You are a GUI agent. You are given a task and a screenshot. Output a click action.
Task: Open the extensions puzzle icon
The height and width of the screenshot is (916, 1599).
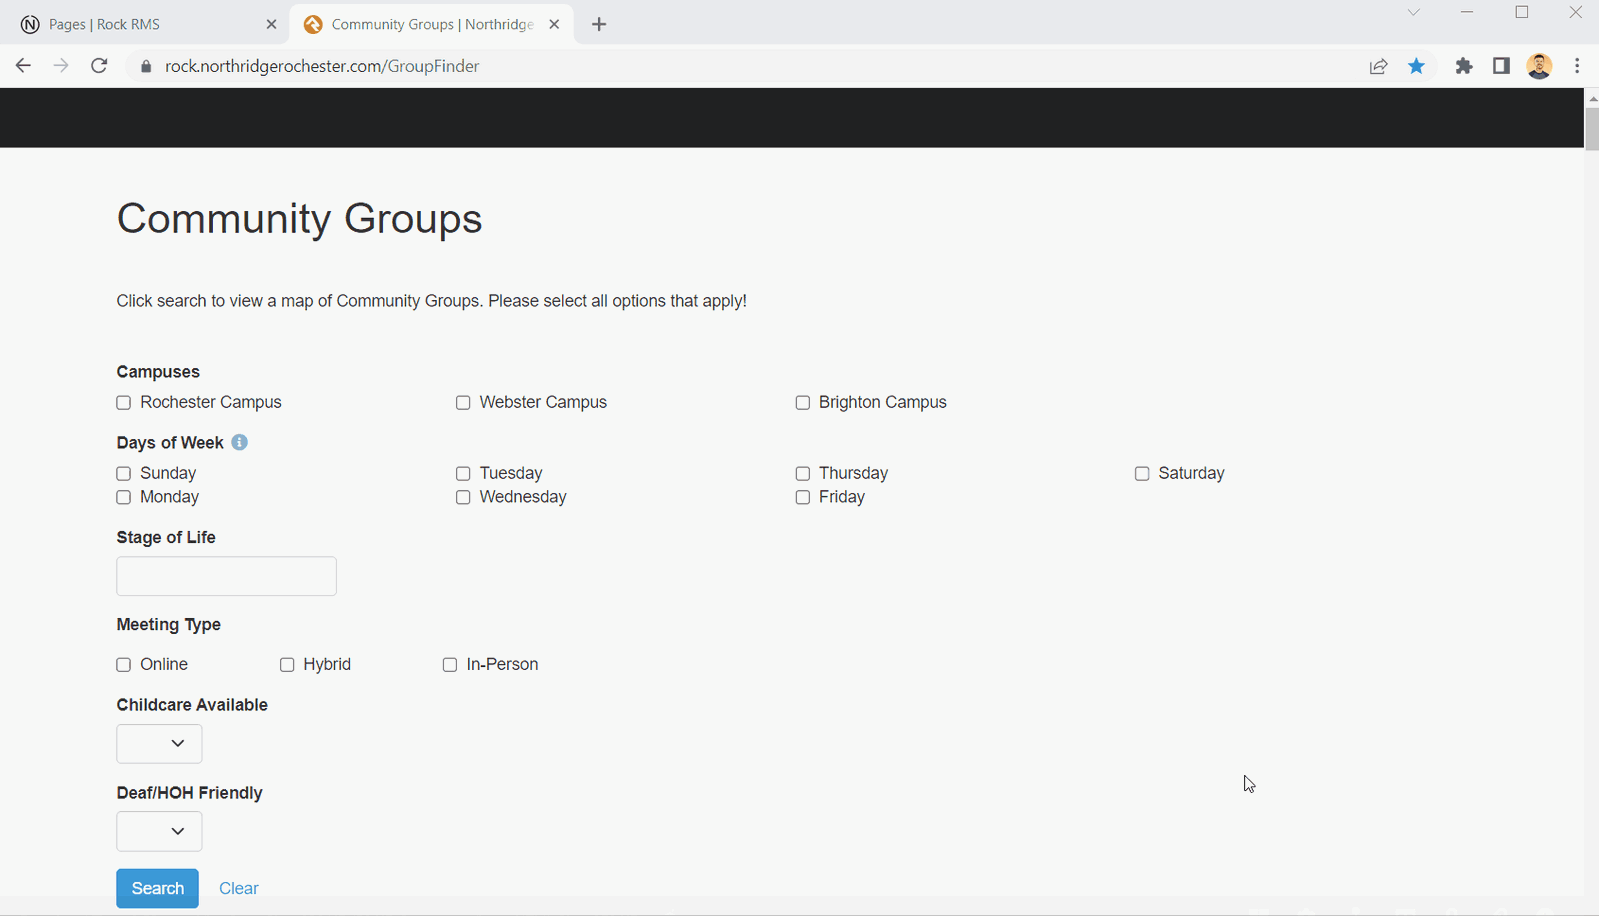pyautogui.click(x=1464, y=66)
